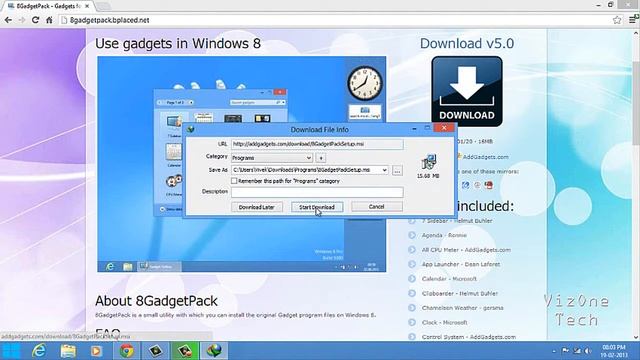This screenshot has width=640, height=360.
Task: Open the Internet Download Manager taskbar icon
Action: (x=214, y=351)
